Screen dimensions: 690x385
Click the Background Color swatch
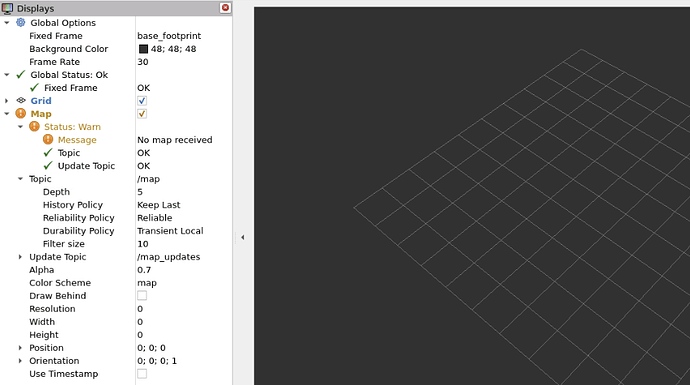point(143,49)
